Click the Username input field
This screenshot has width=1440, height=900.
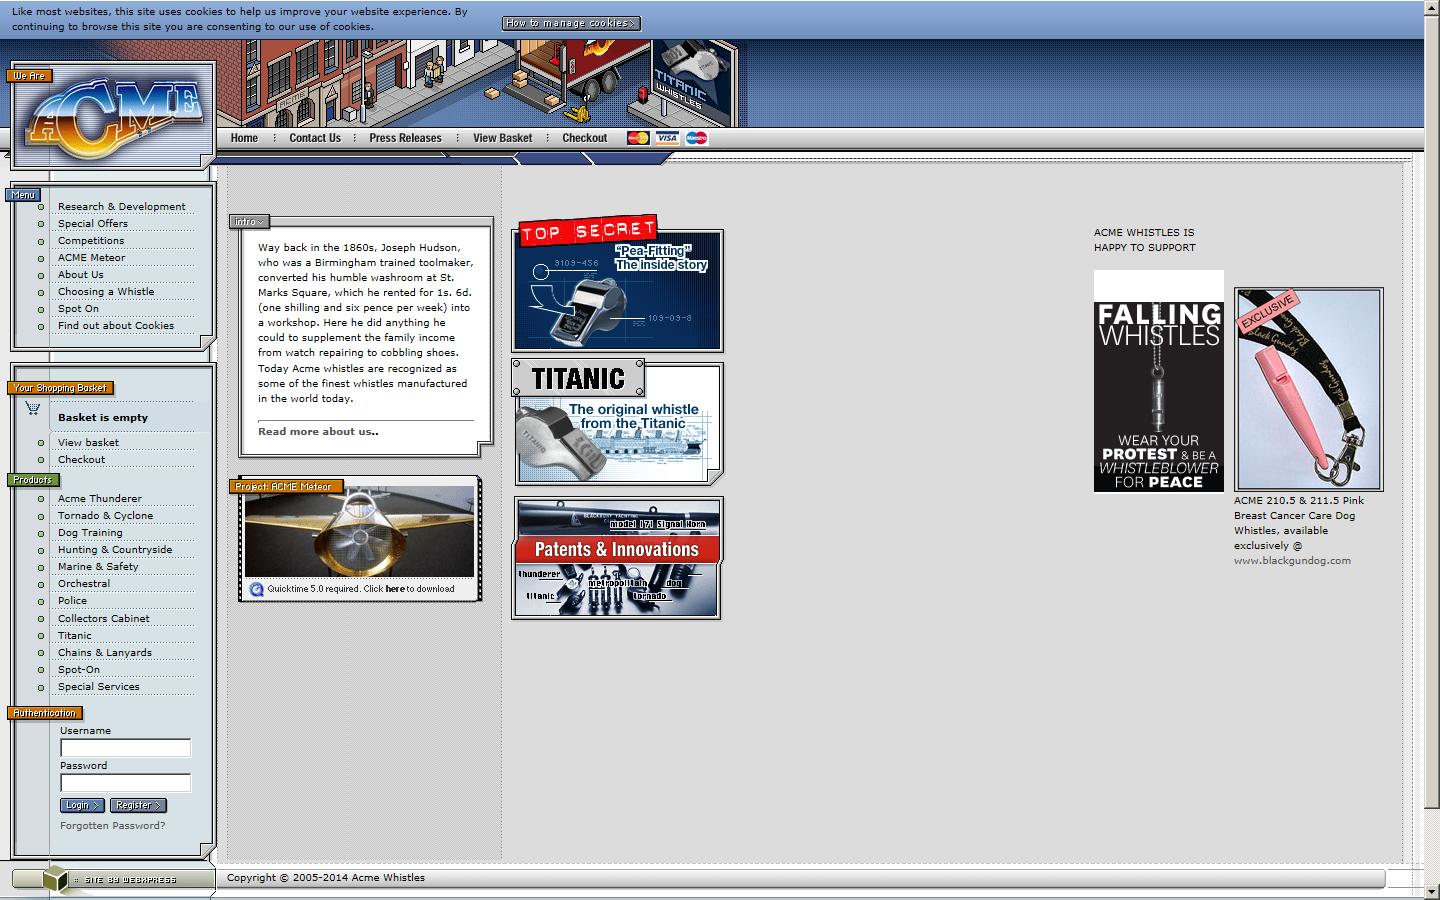pos(125,748)
